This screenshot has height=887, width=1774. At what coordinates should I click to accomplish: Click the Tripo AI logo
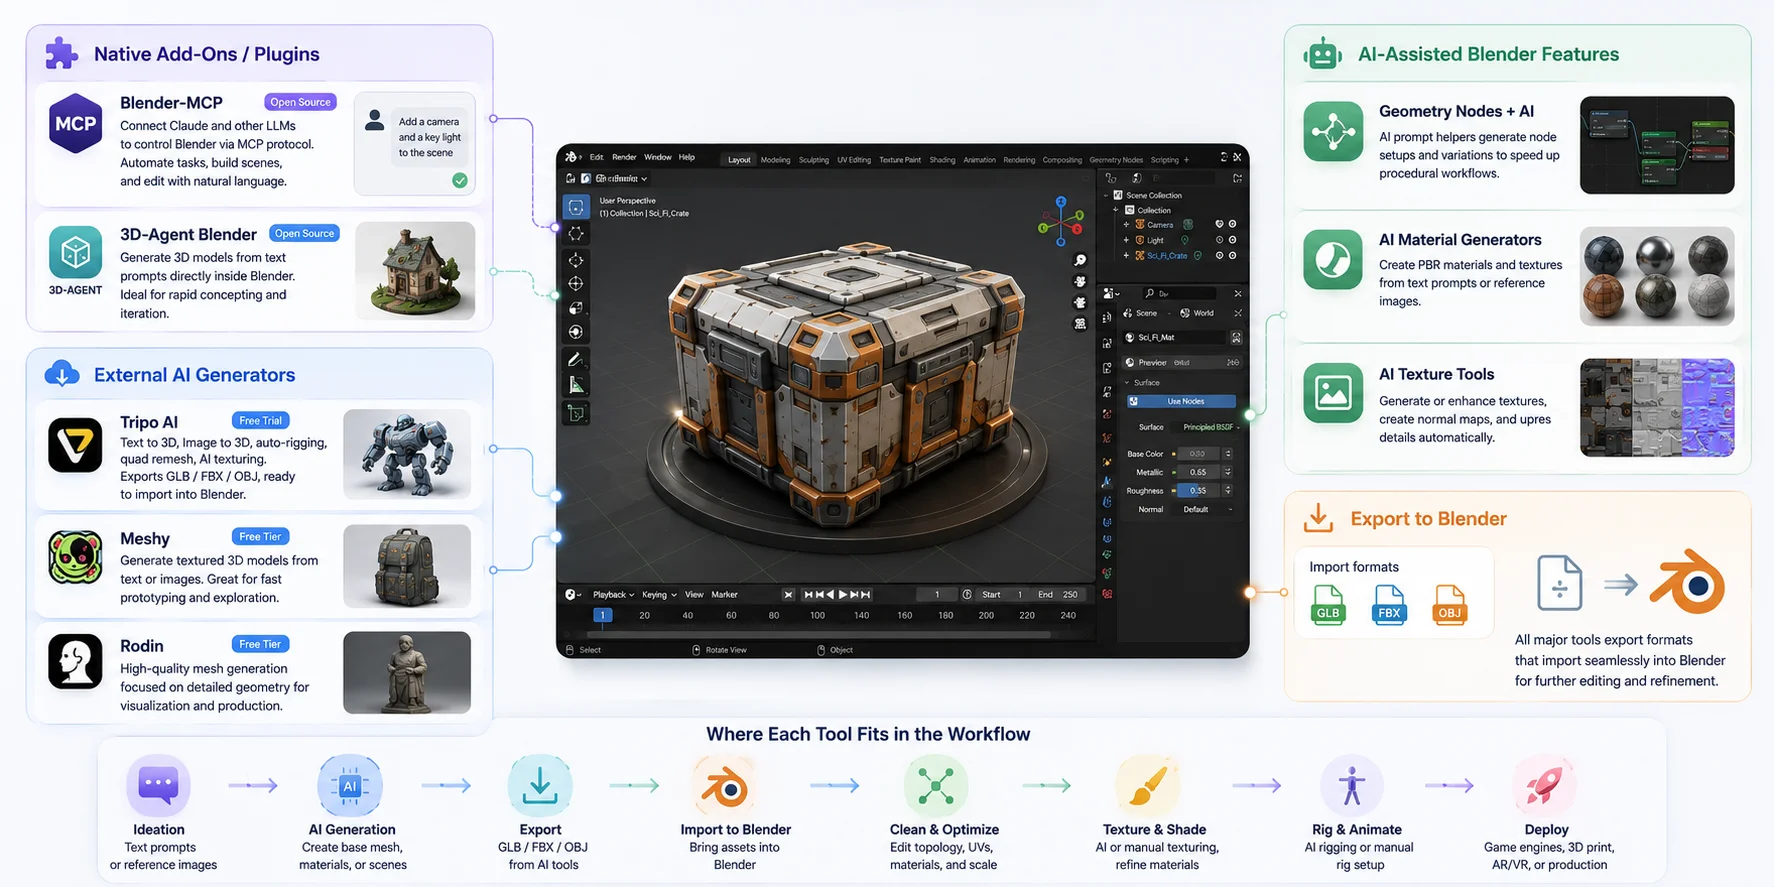pos(76,445)
